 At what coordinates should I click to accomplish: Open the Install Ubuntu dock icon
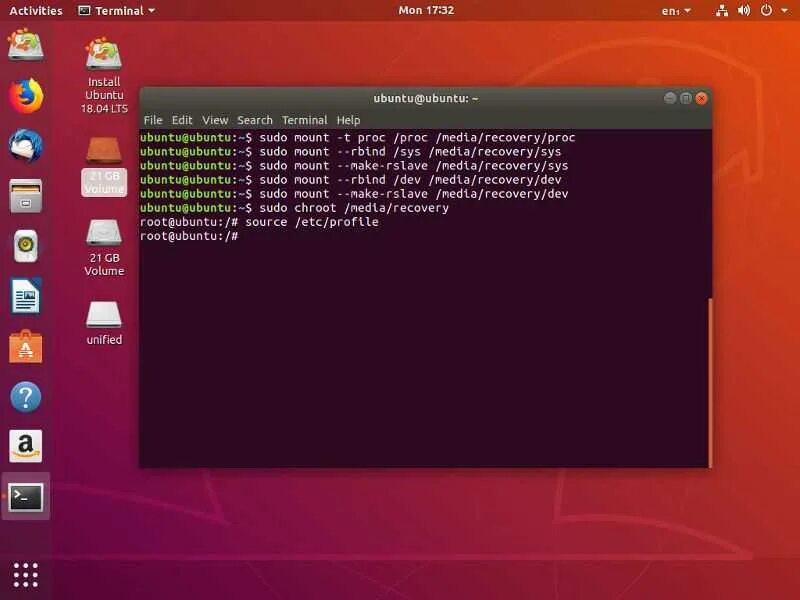[x=26, y=45]
